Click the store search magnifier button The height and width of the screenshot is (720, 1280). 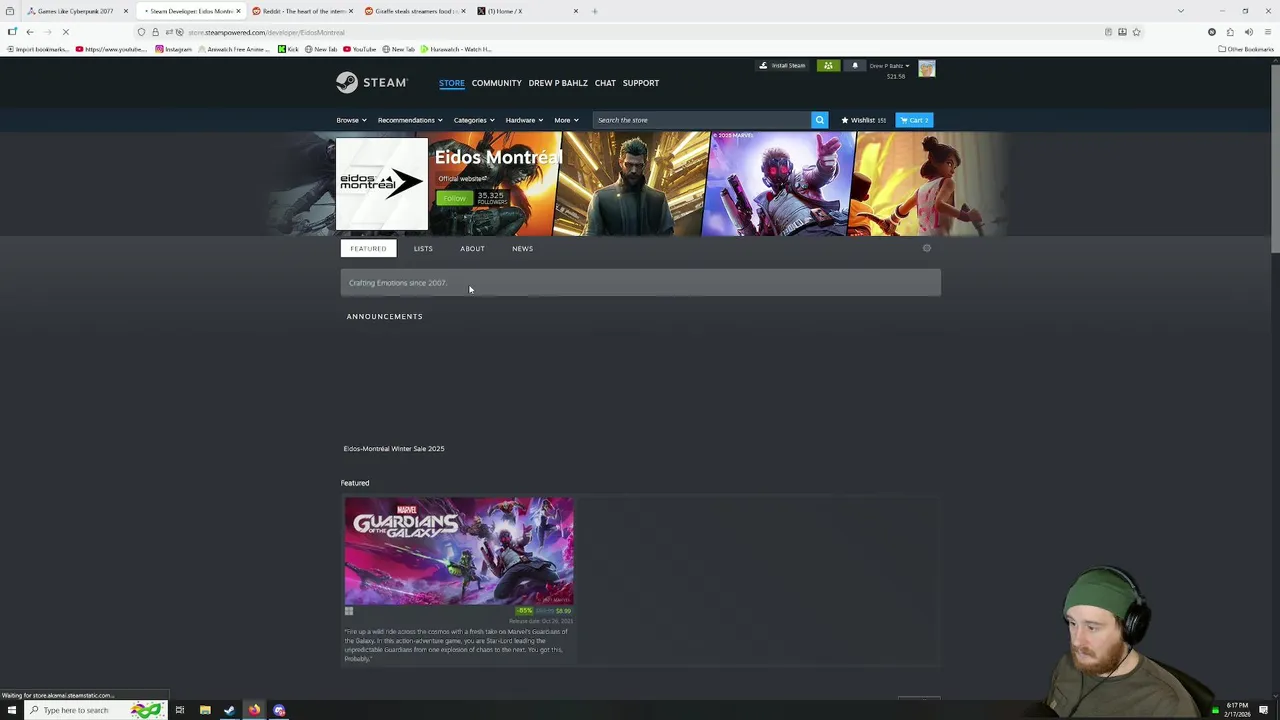tap(819, 120)
